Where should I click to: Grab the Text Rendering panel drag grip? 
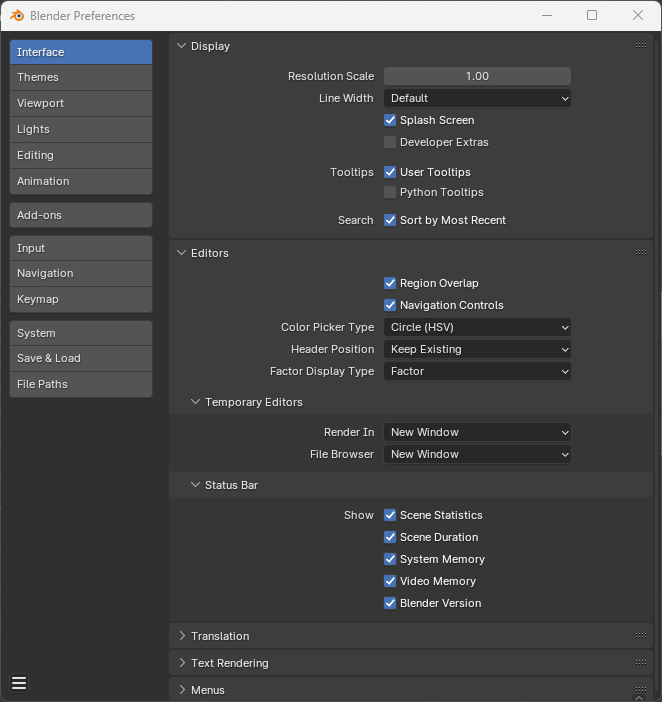point(641,662)
